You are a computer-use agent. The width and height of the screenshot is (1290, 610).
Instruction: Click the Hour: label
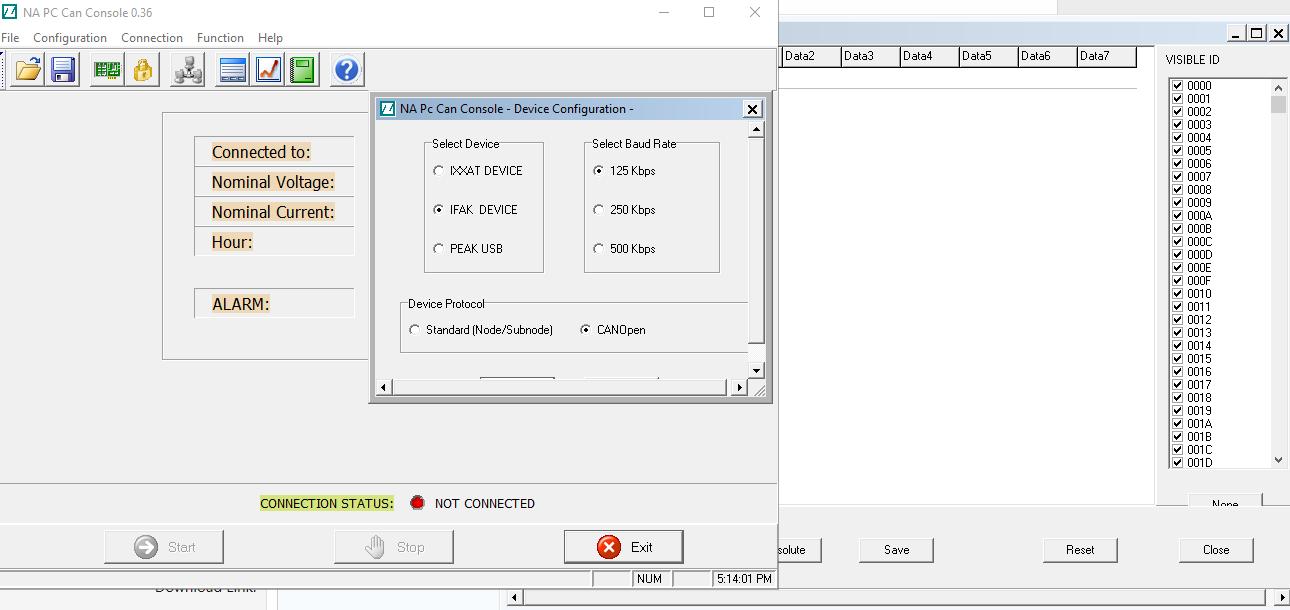tap(232, 242)
